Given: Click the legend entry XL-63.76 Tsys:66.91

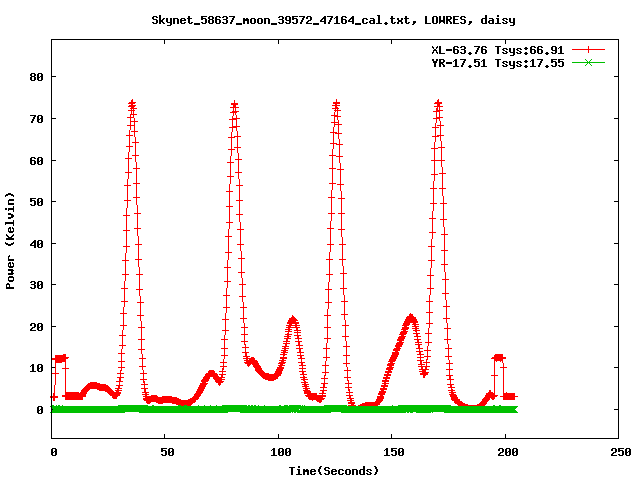Looking at the screenshot, I should (x=498, y=50).
